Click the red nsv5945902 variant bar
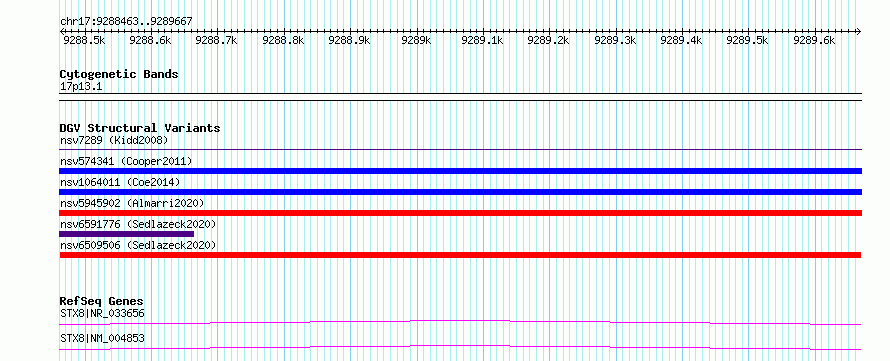890x361 pixels. click(x=460, y=213)
